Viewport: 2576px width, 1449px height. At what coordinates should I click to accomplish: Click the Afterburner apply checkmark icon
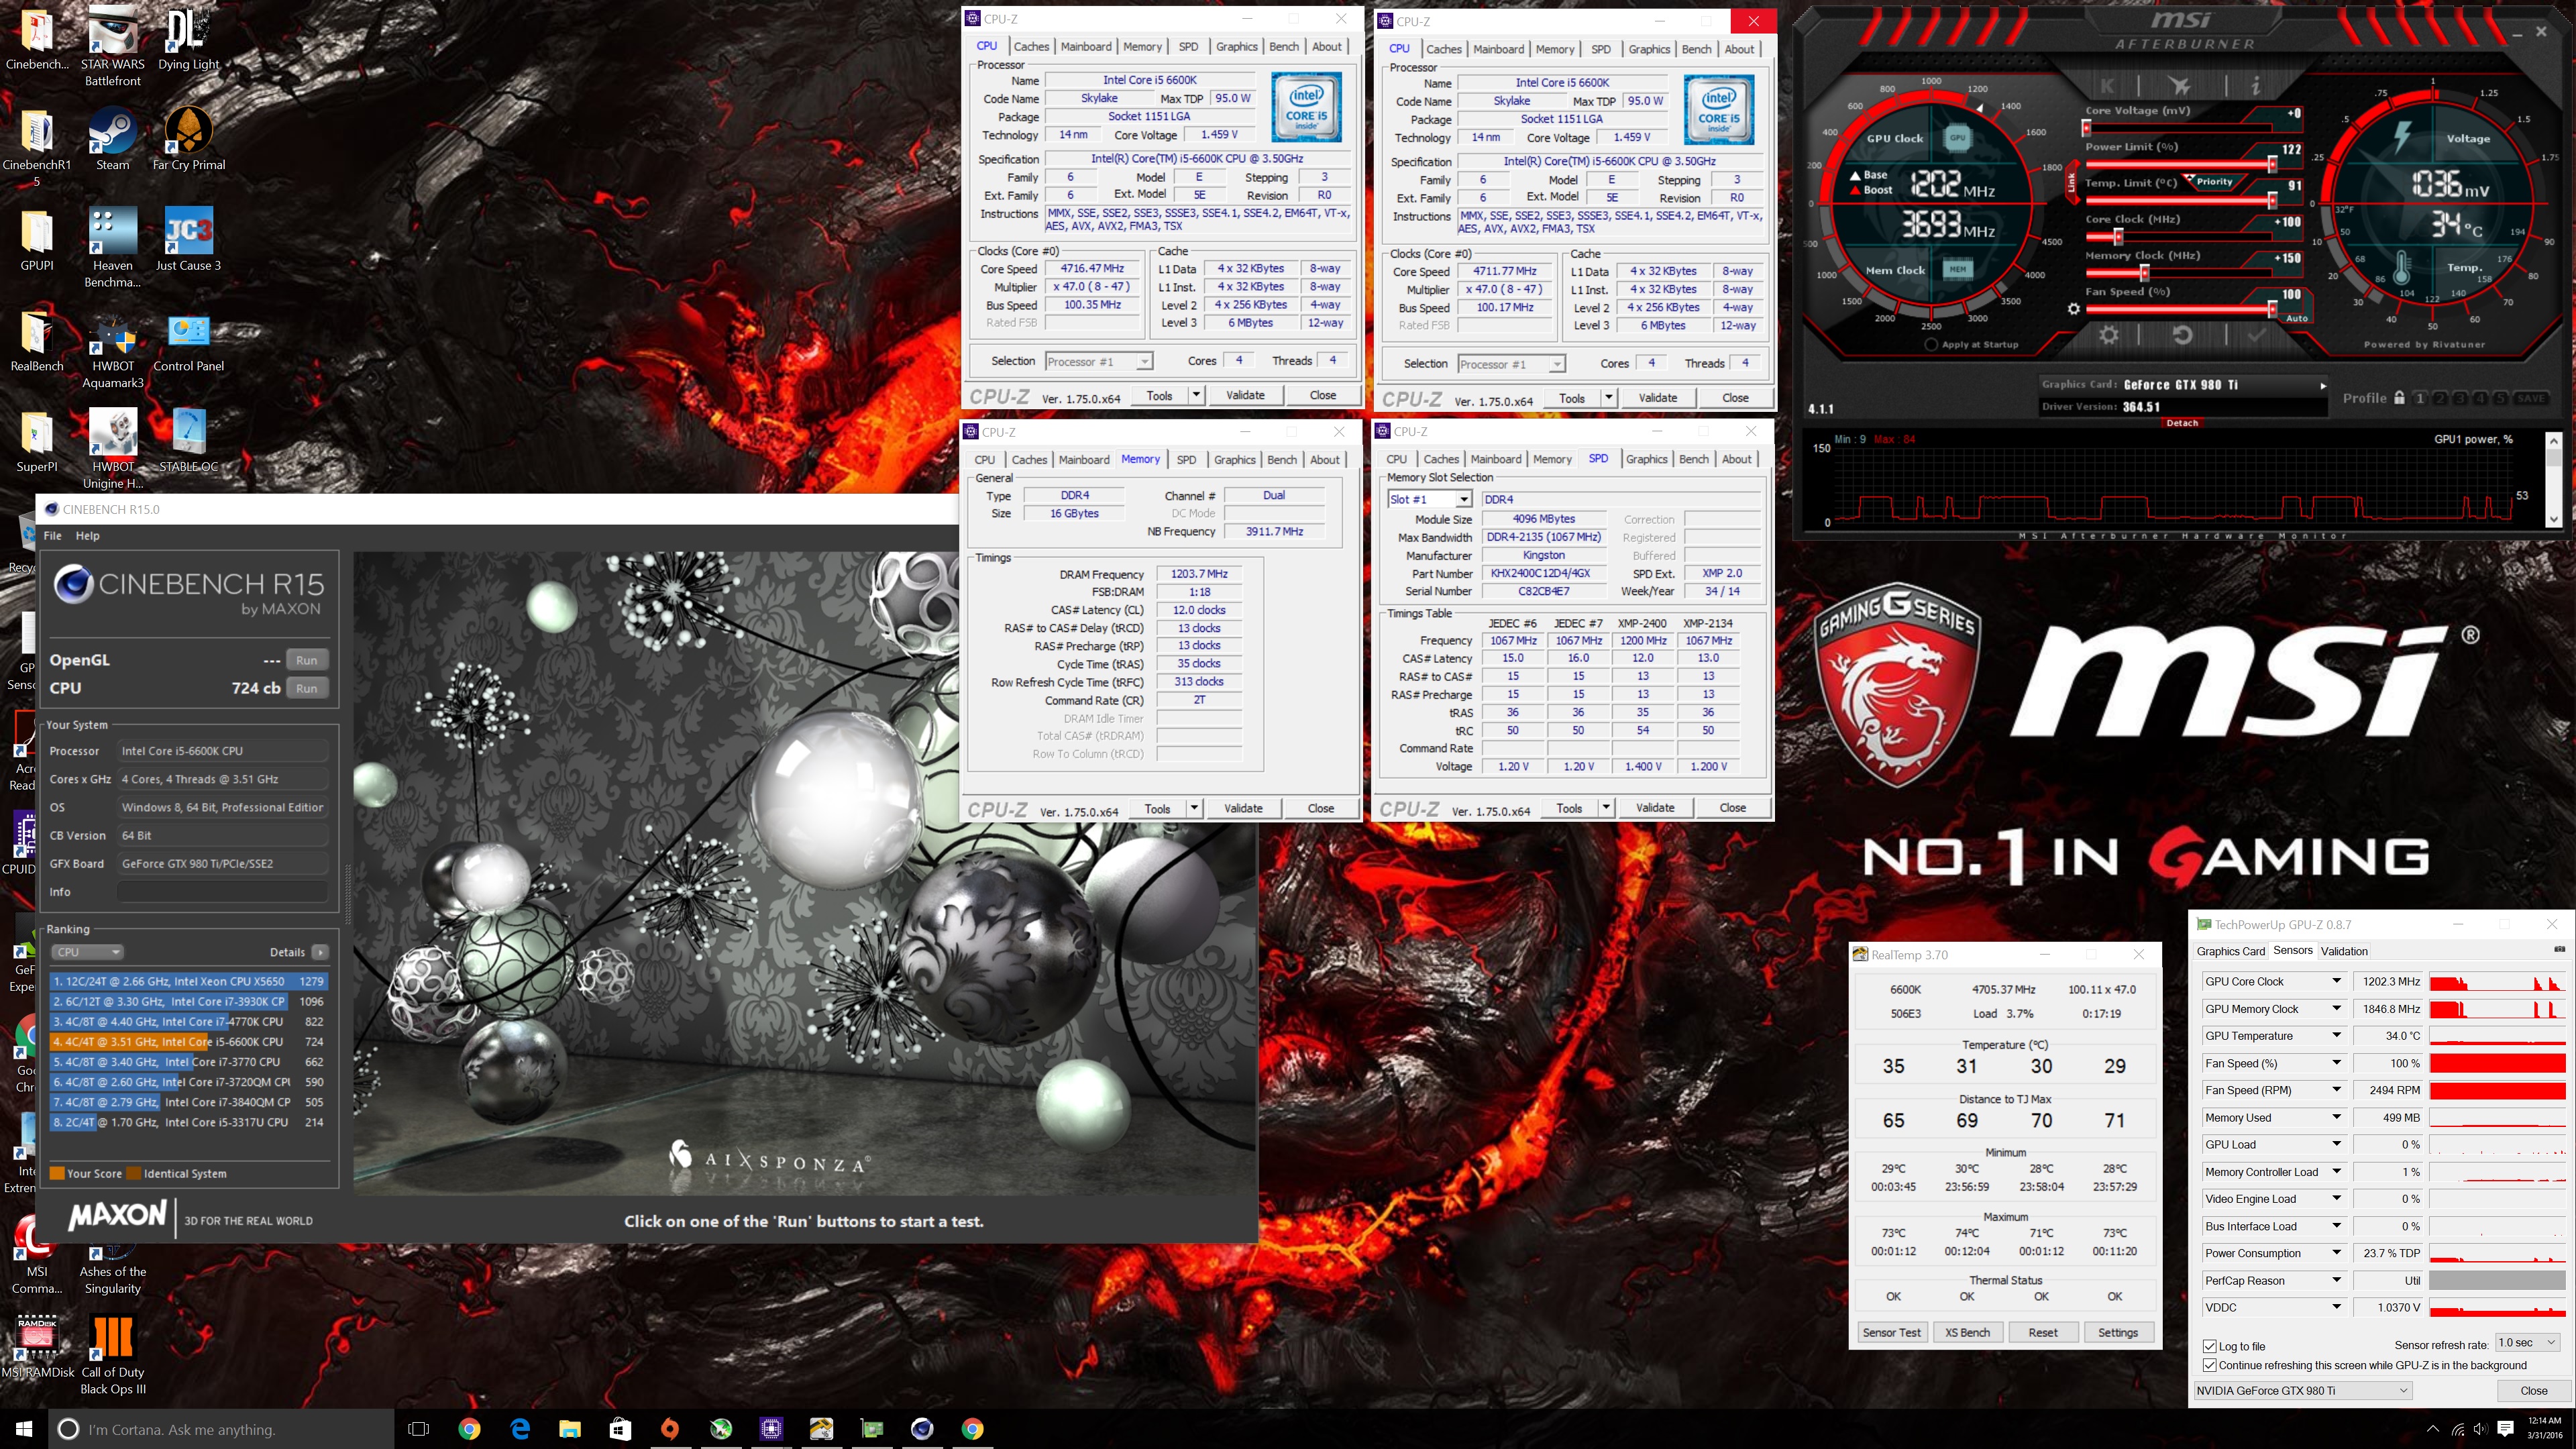coord(2256,335)
